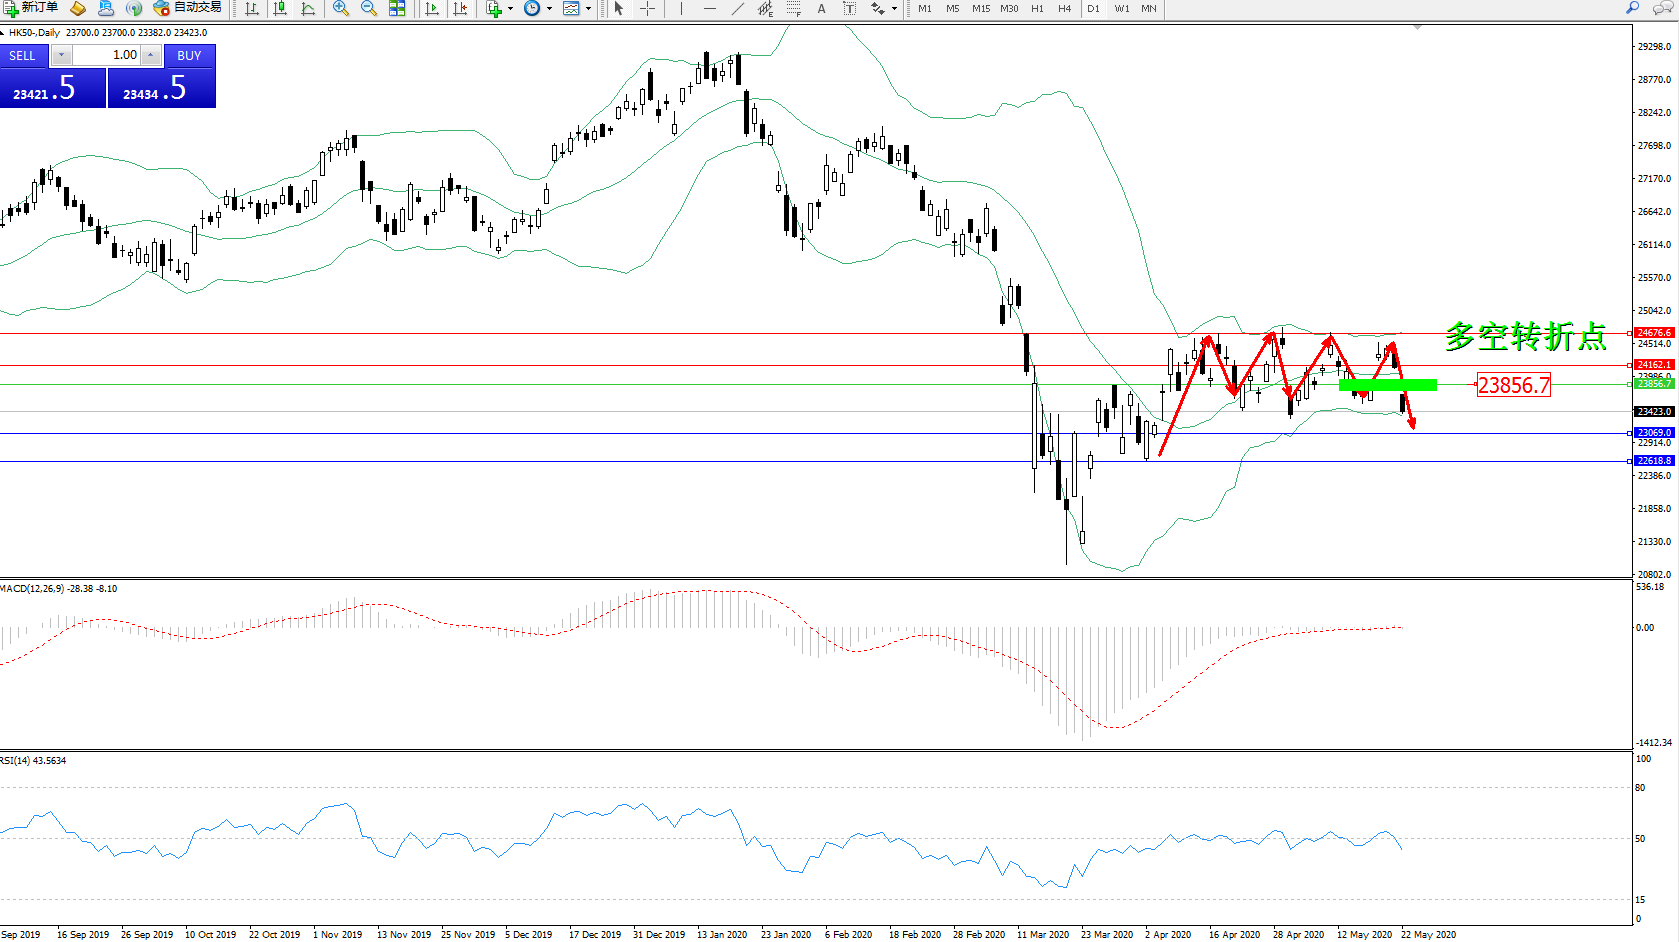This screenshot has height=942, width=1679.
Task: Toggle chart auto scroll
Action: tap(432, 8)
